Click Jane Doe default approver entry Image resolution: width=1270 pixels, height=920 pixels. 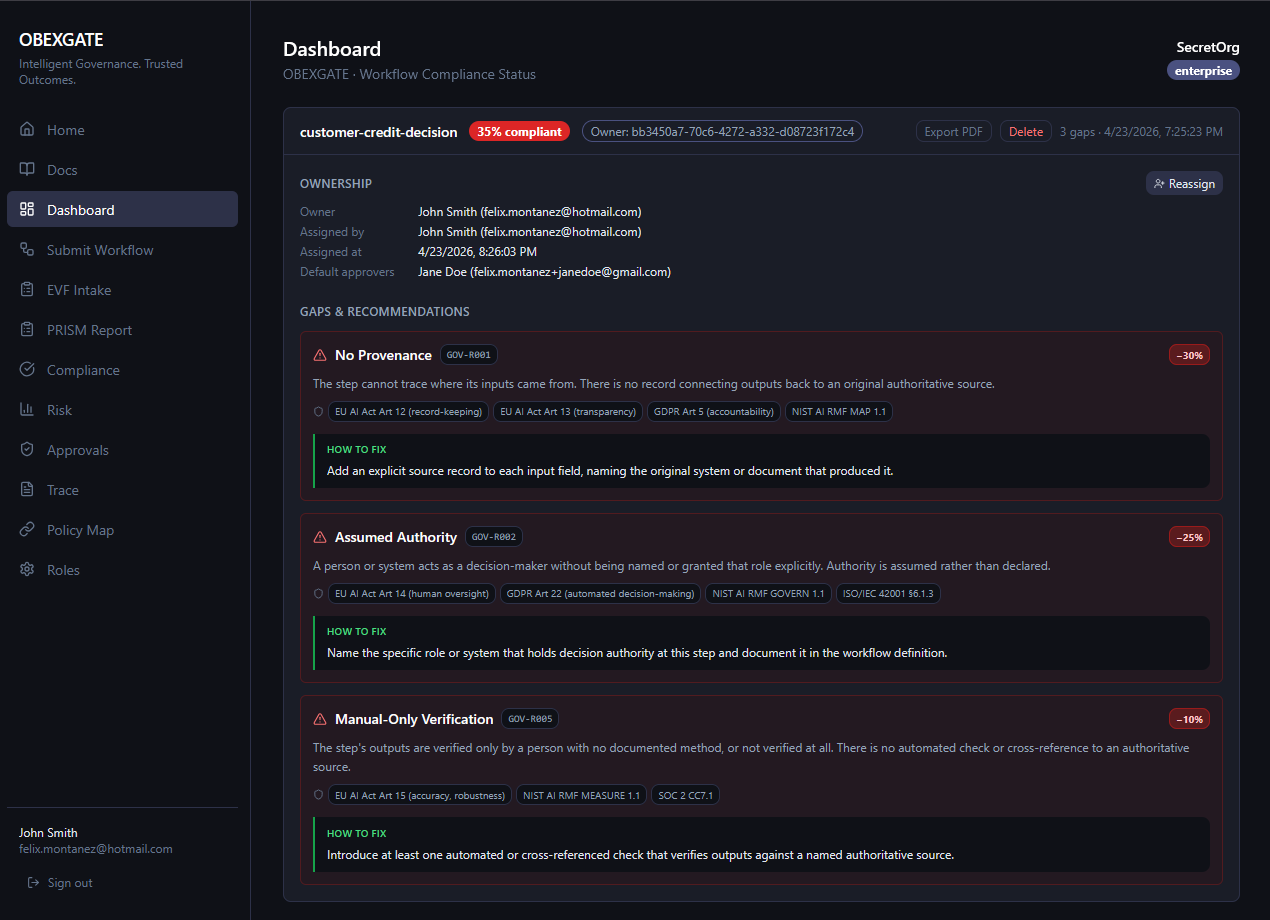544,272
